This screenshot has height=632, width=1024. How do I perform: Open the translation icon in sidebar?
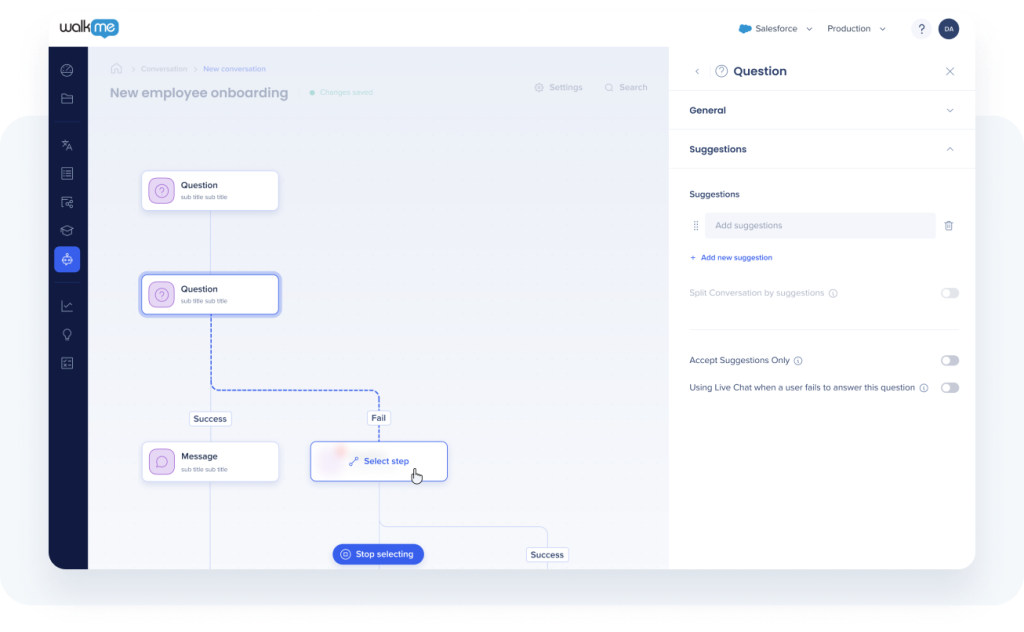pos(67,145)
